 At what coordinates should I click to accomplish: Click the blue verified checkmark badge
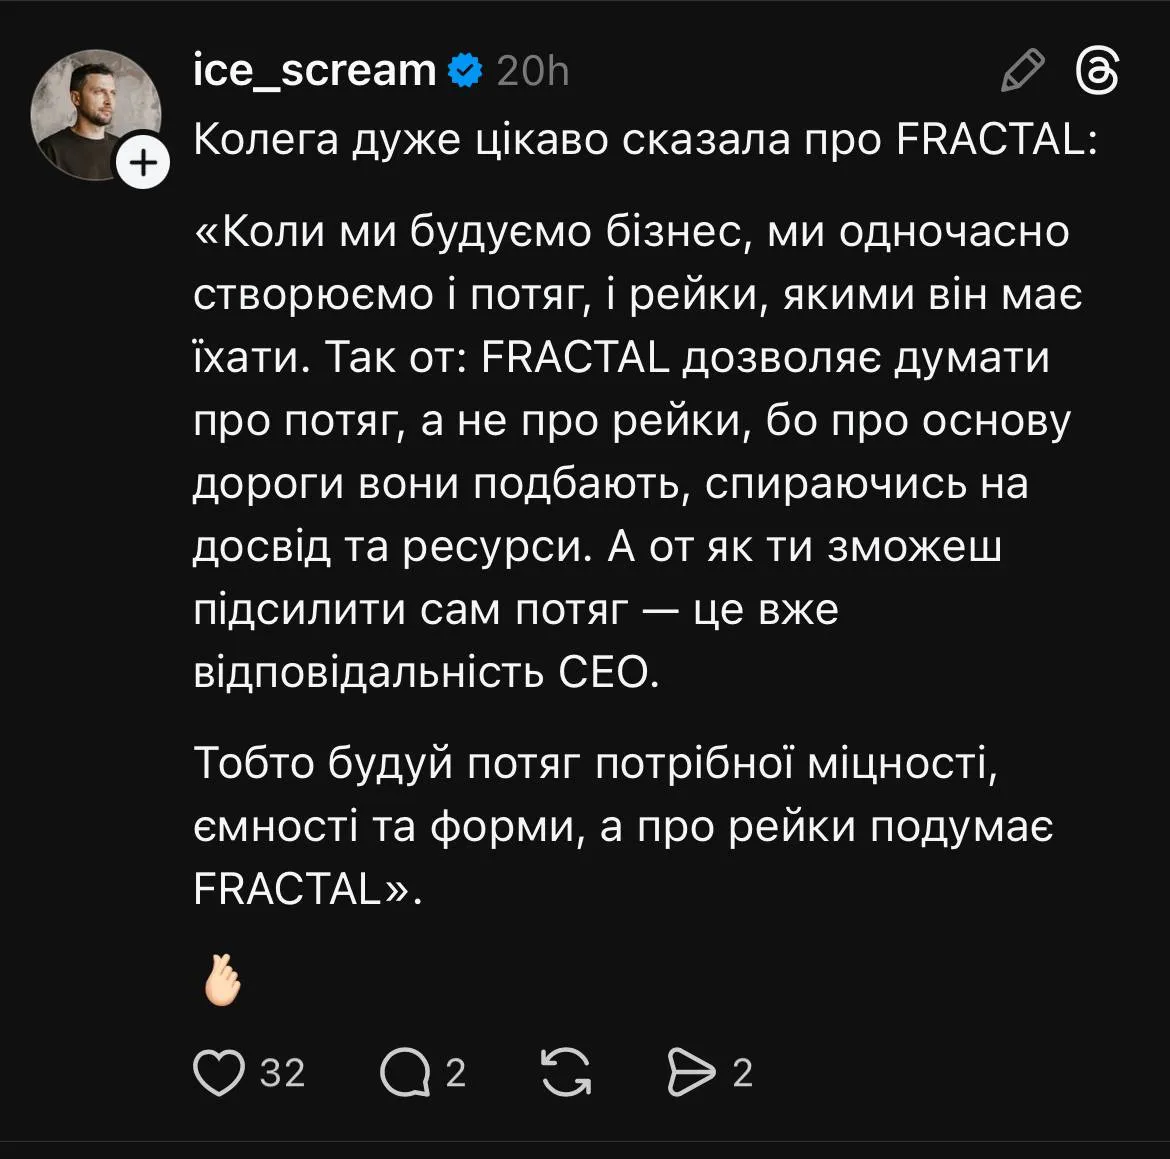466,71
